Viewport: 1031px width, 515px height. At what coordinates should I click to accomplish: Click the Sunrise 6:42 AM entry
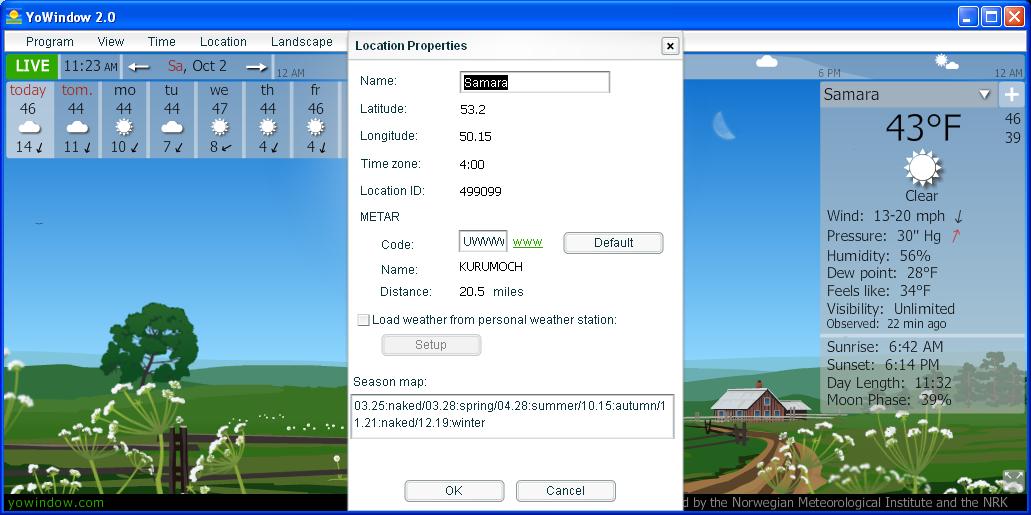885,347
